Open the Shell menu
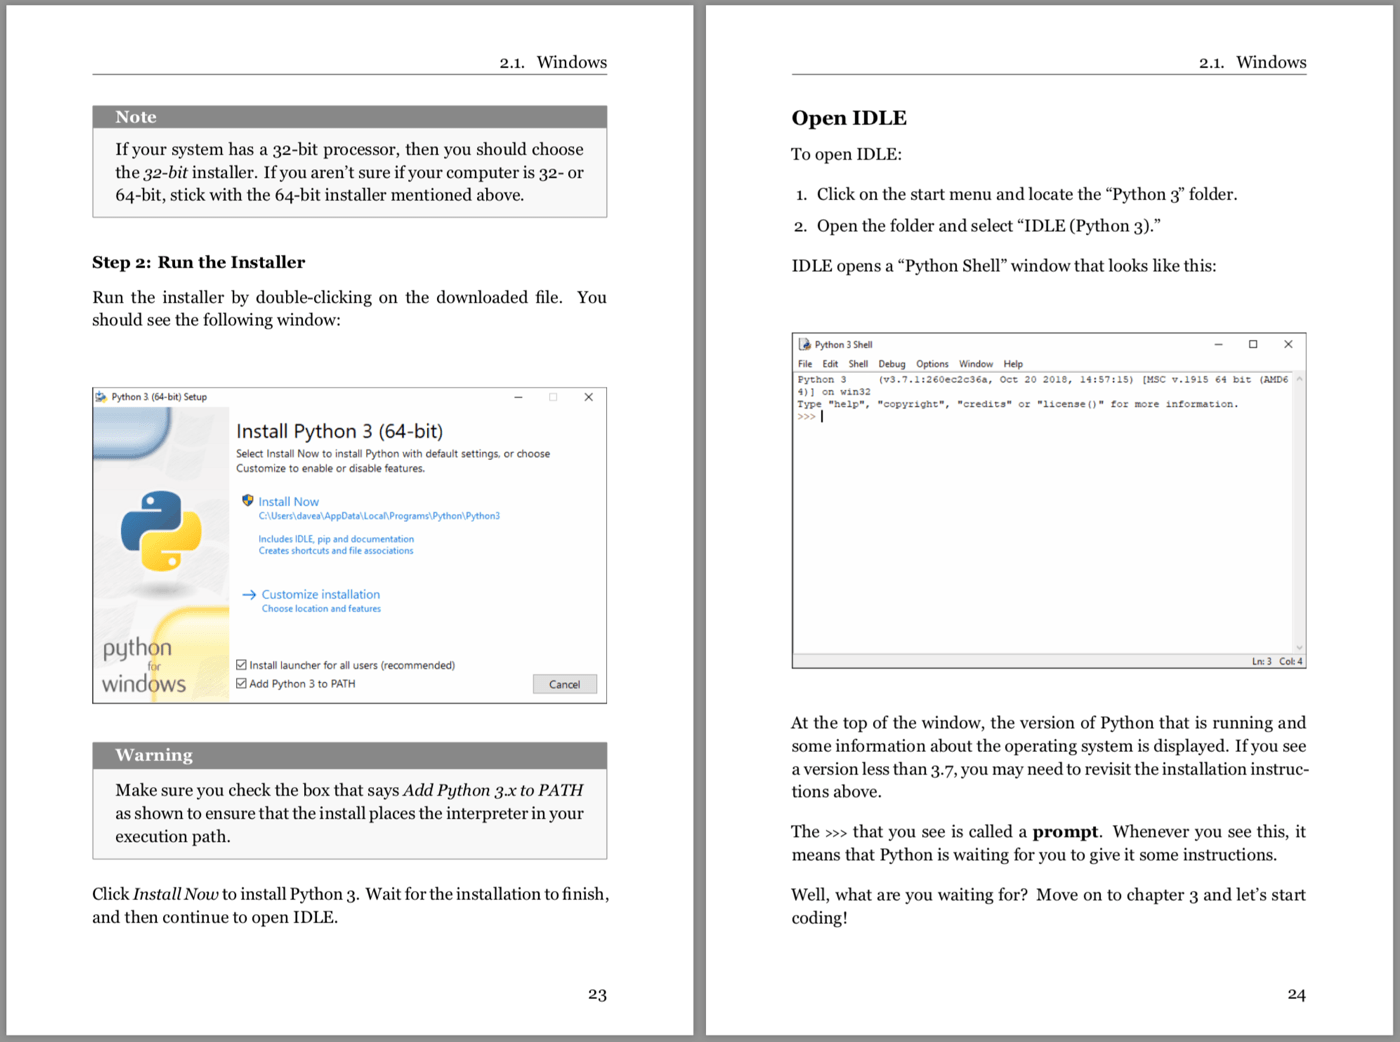1400x1042 pixels. pyautogui.click(x=858, y=363)
